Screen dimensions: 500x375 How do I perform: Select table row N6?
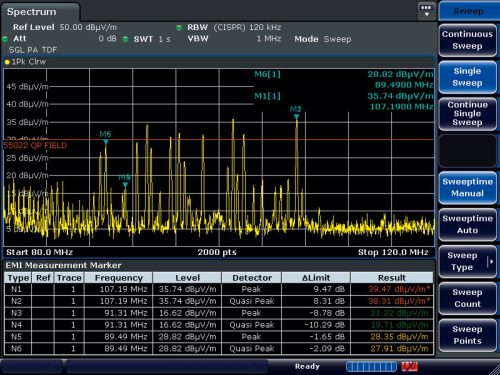[219, 349]
